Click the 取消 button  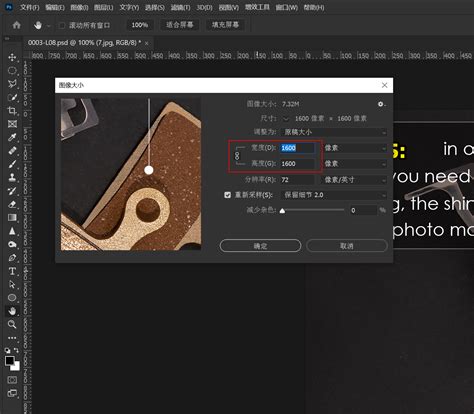click(x=347, y=246)
